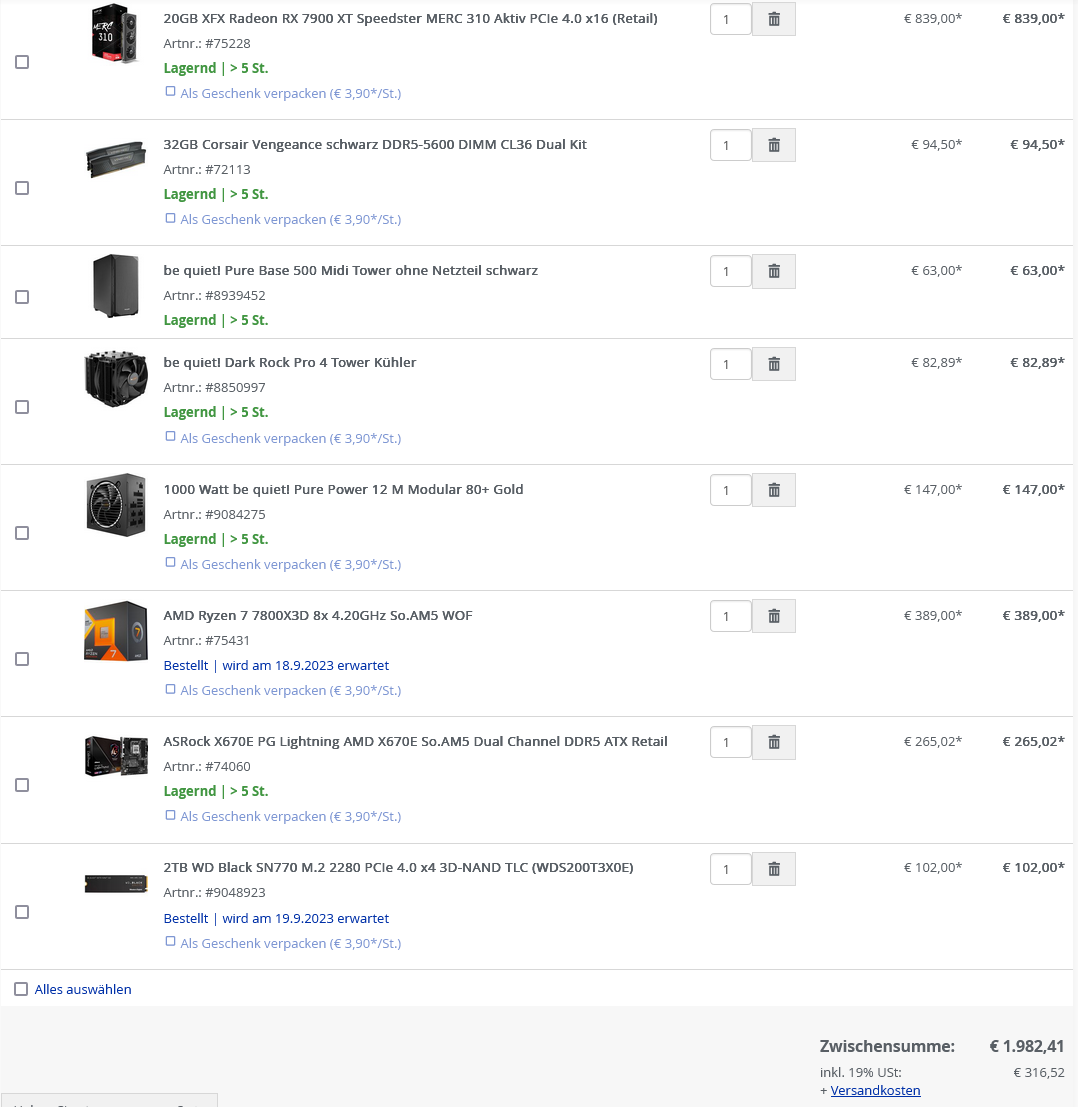Click the Ryzen 7 7800X3D box thumbnail
1078x1107 pixels.
pyautogui.click(x=116, y=631)
